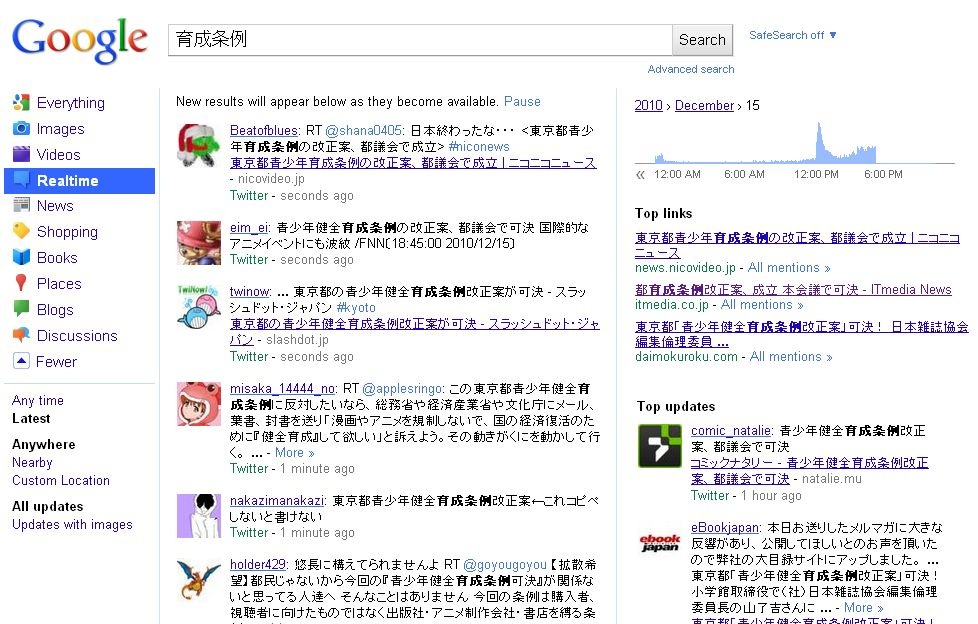Click the News newspaper icon
The width and height of the screenshot is (978, 624).
click(x=21, y=205)
